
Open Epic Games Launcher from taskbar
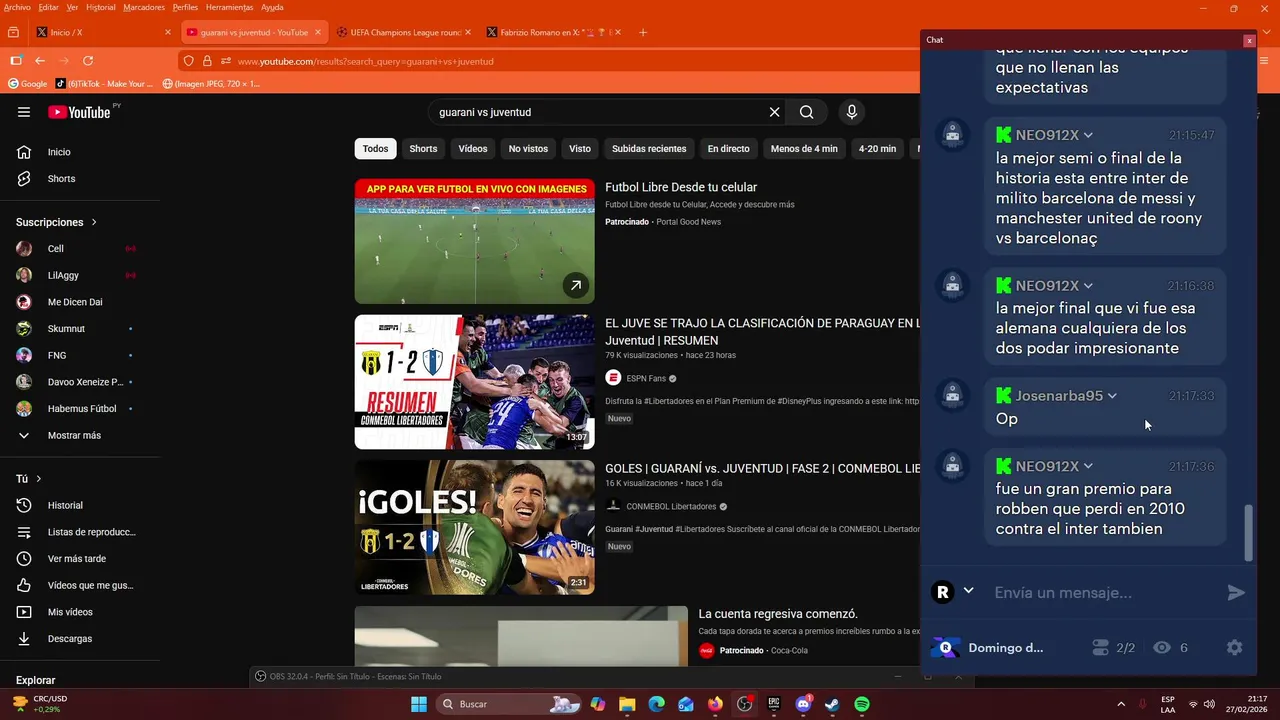pos(774,704)
